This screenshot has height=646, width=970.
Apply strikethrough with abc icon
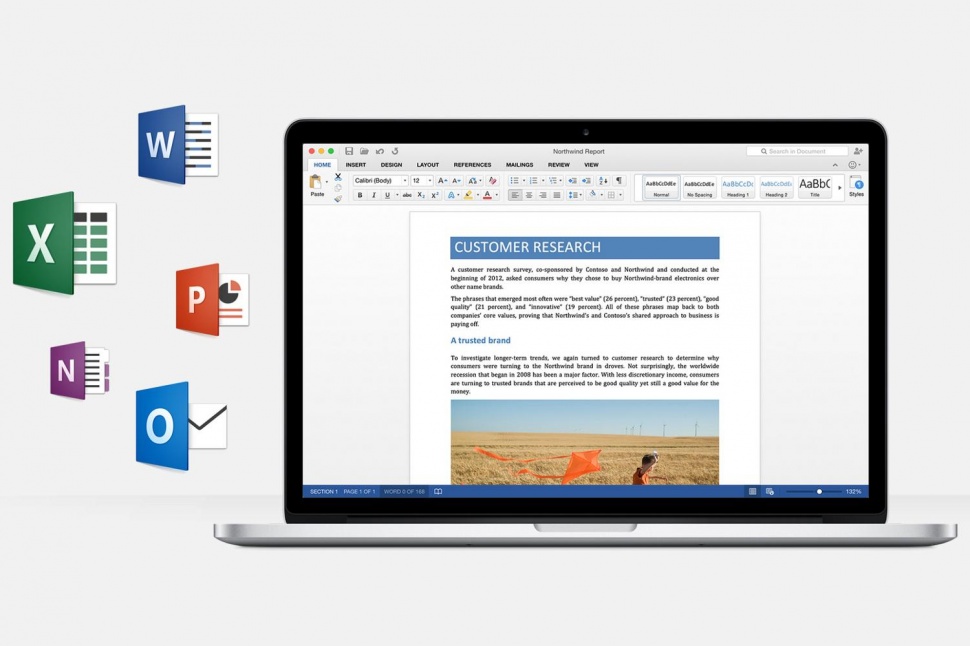(407, 195)
